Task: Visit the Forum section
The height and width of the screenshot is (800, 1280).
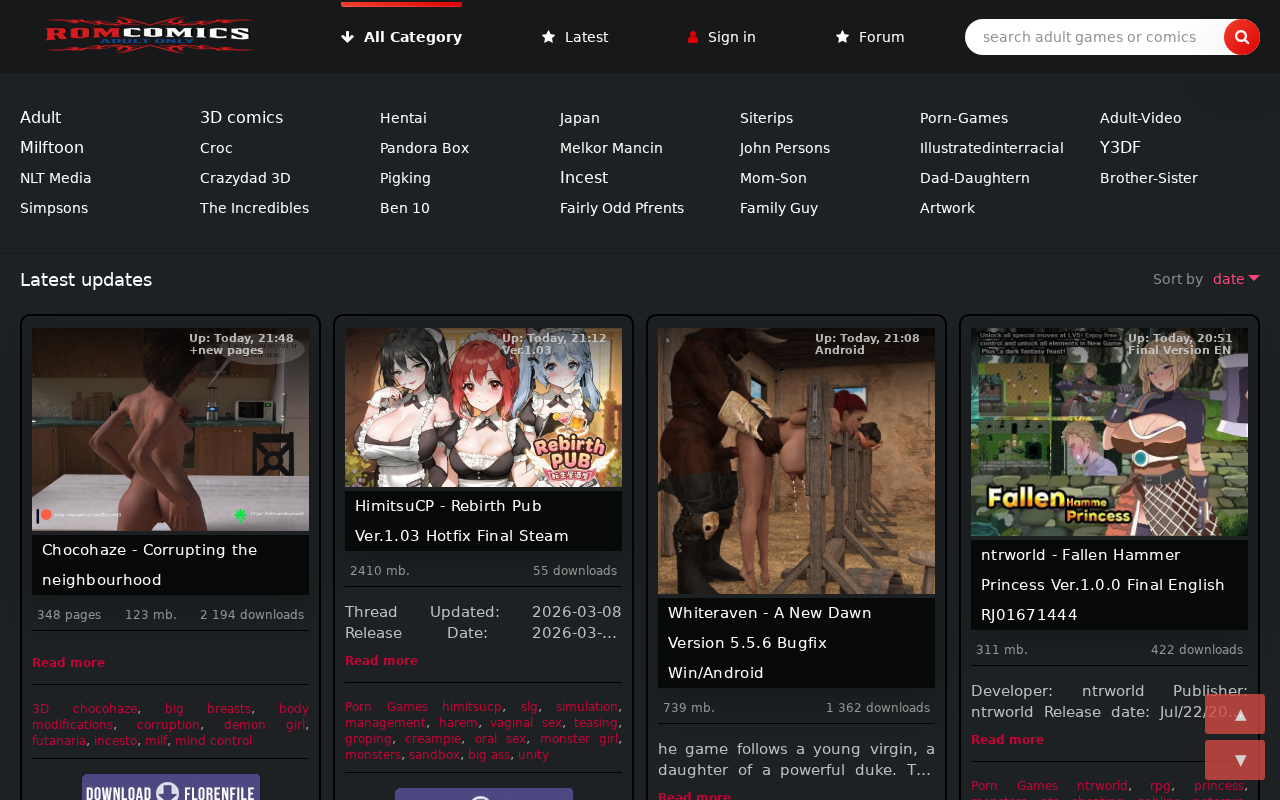Action: click(870, 37)
